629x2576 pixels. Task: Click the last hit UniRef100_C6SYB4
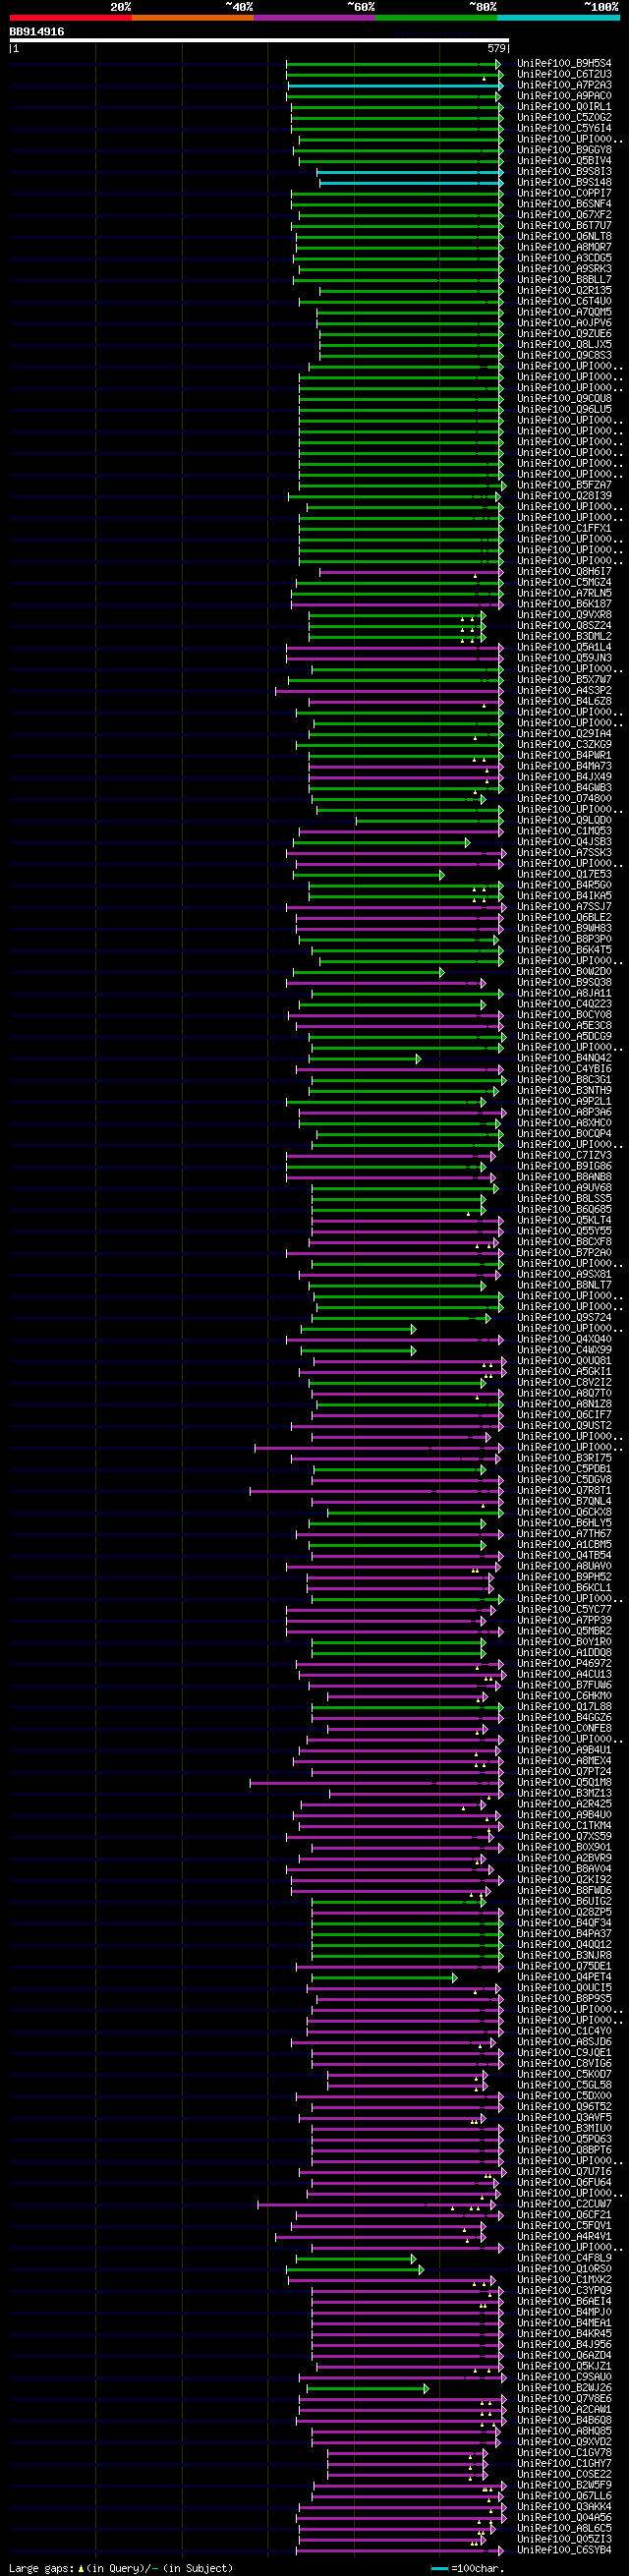point(564,2550)
